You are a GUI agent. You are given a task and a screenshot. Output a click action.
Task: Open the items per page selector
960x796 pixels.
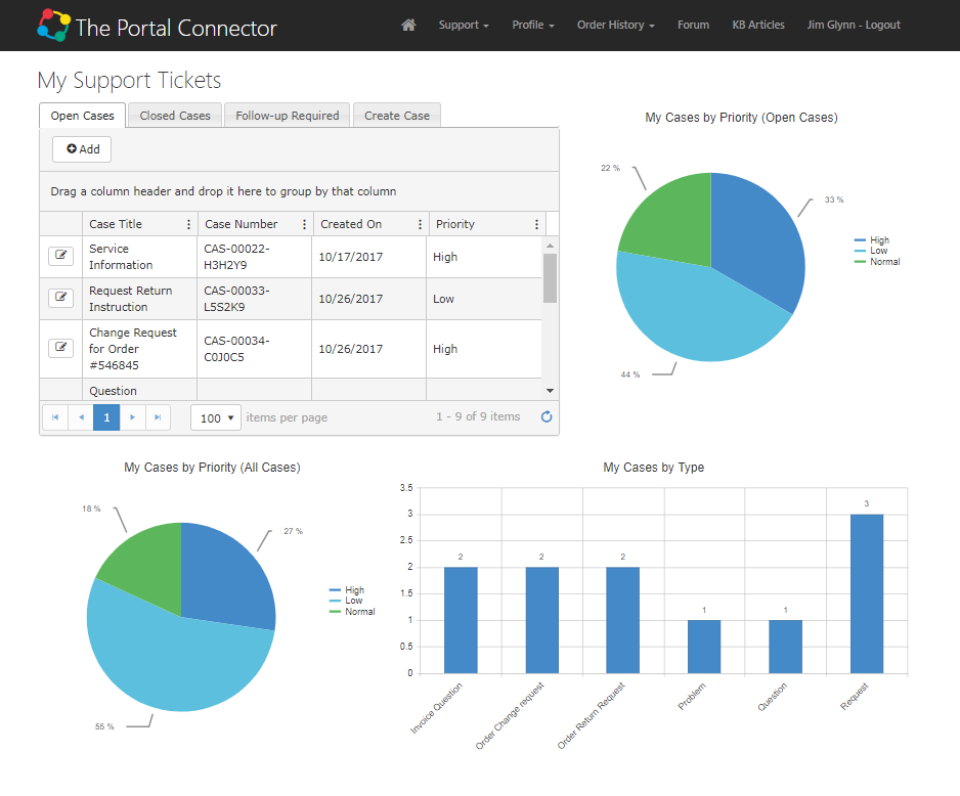click(x=215, y=417)
